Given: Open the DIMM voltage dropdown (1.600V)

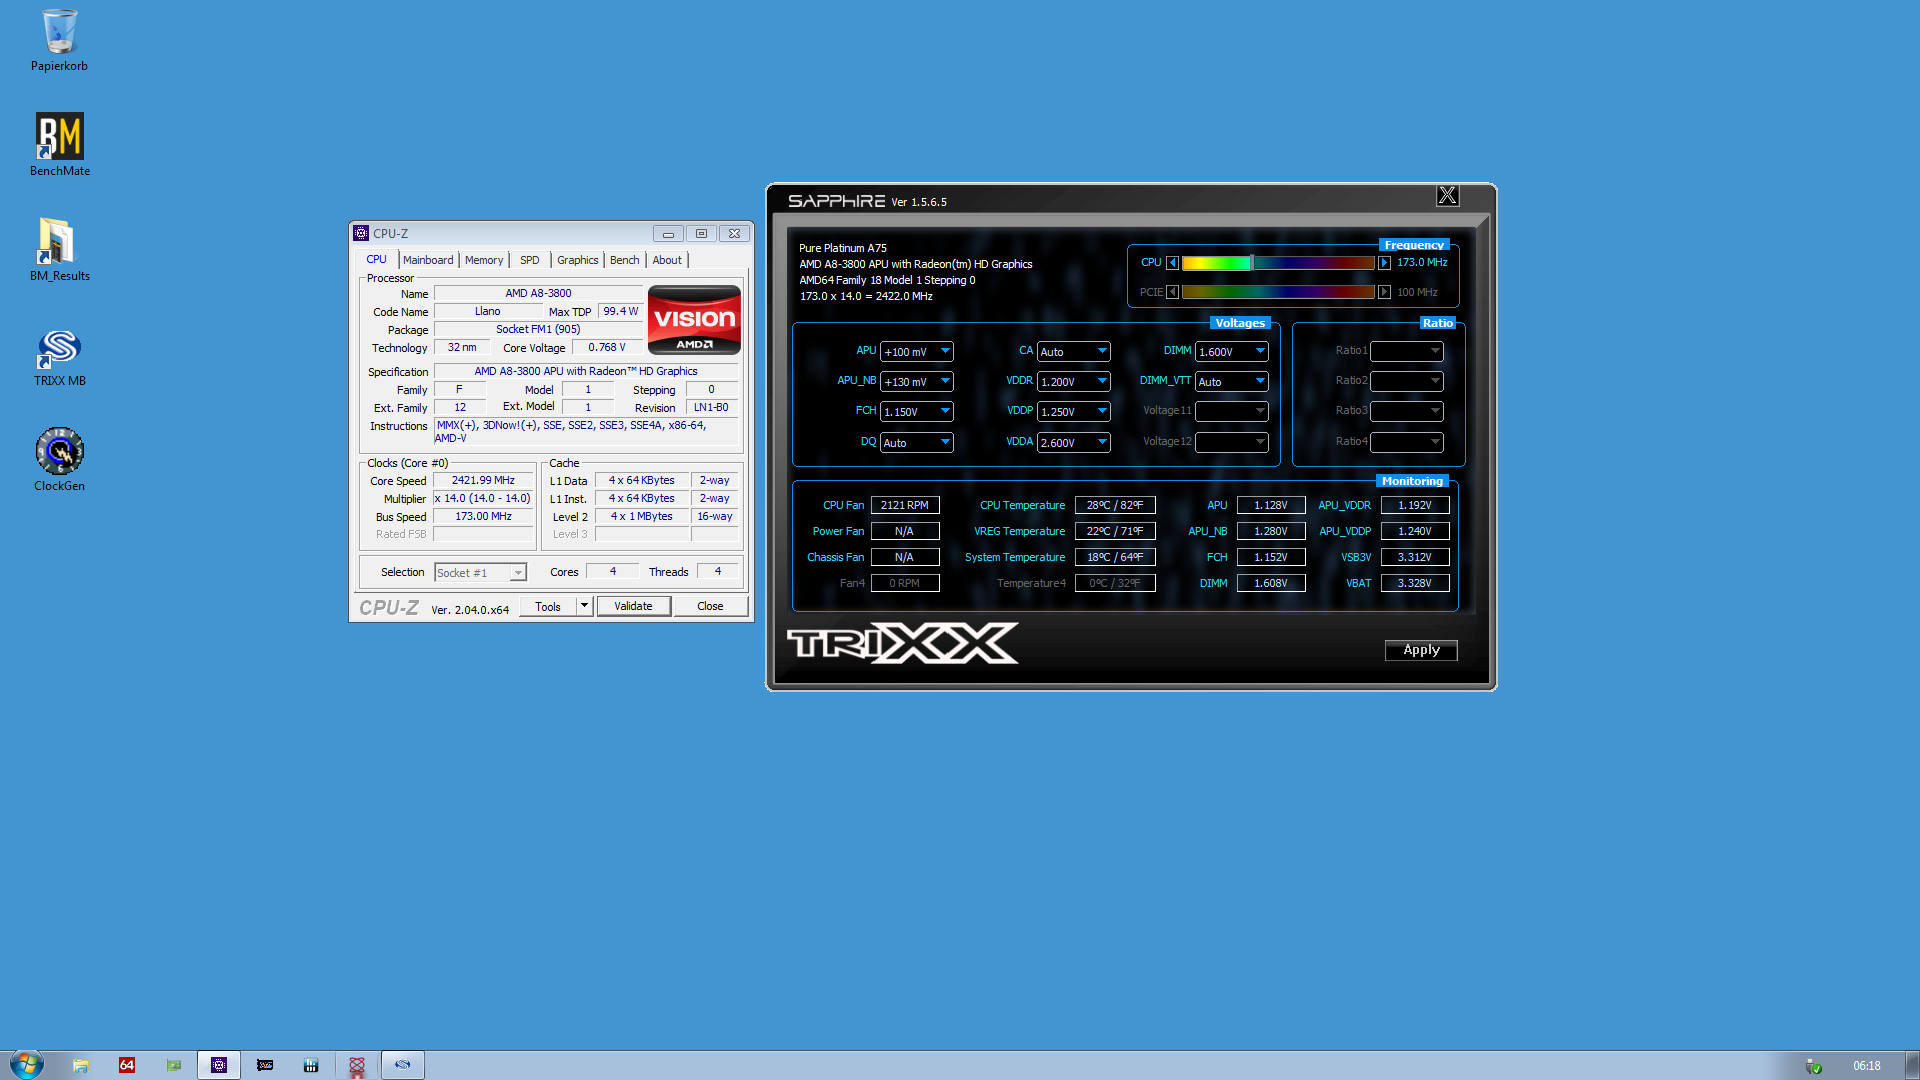Looking at the screenshot, I should tap(1232, 352).
